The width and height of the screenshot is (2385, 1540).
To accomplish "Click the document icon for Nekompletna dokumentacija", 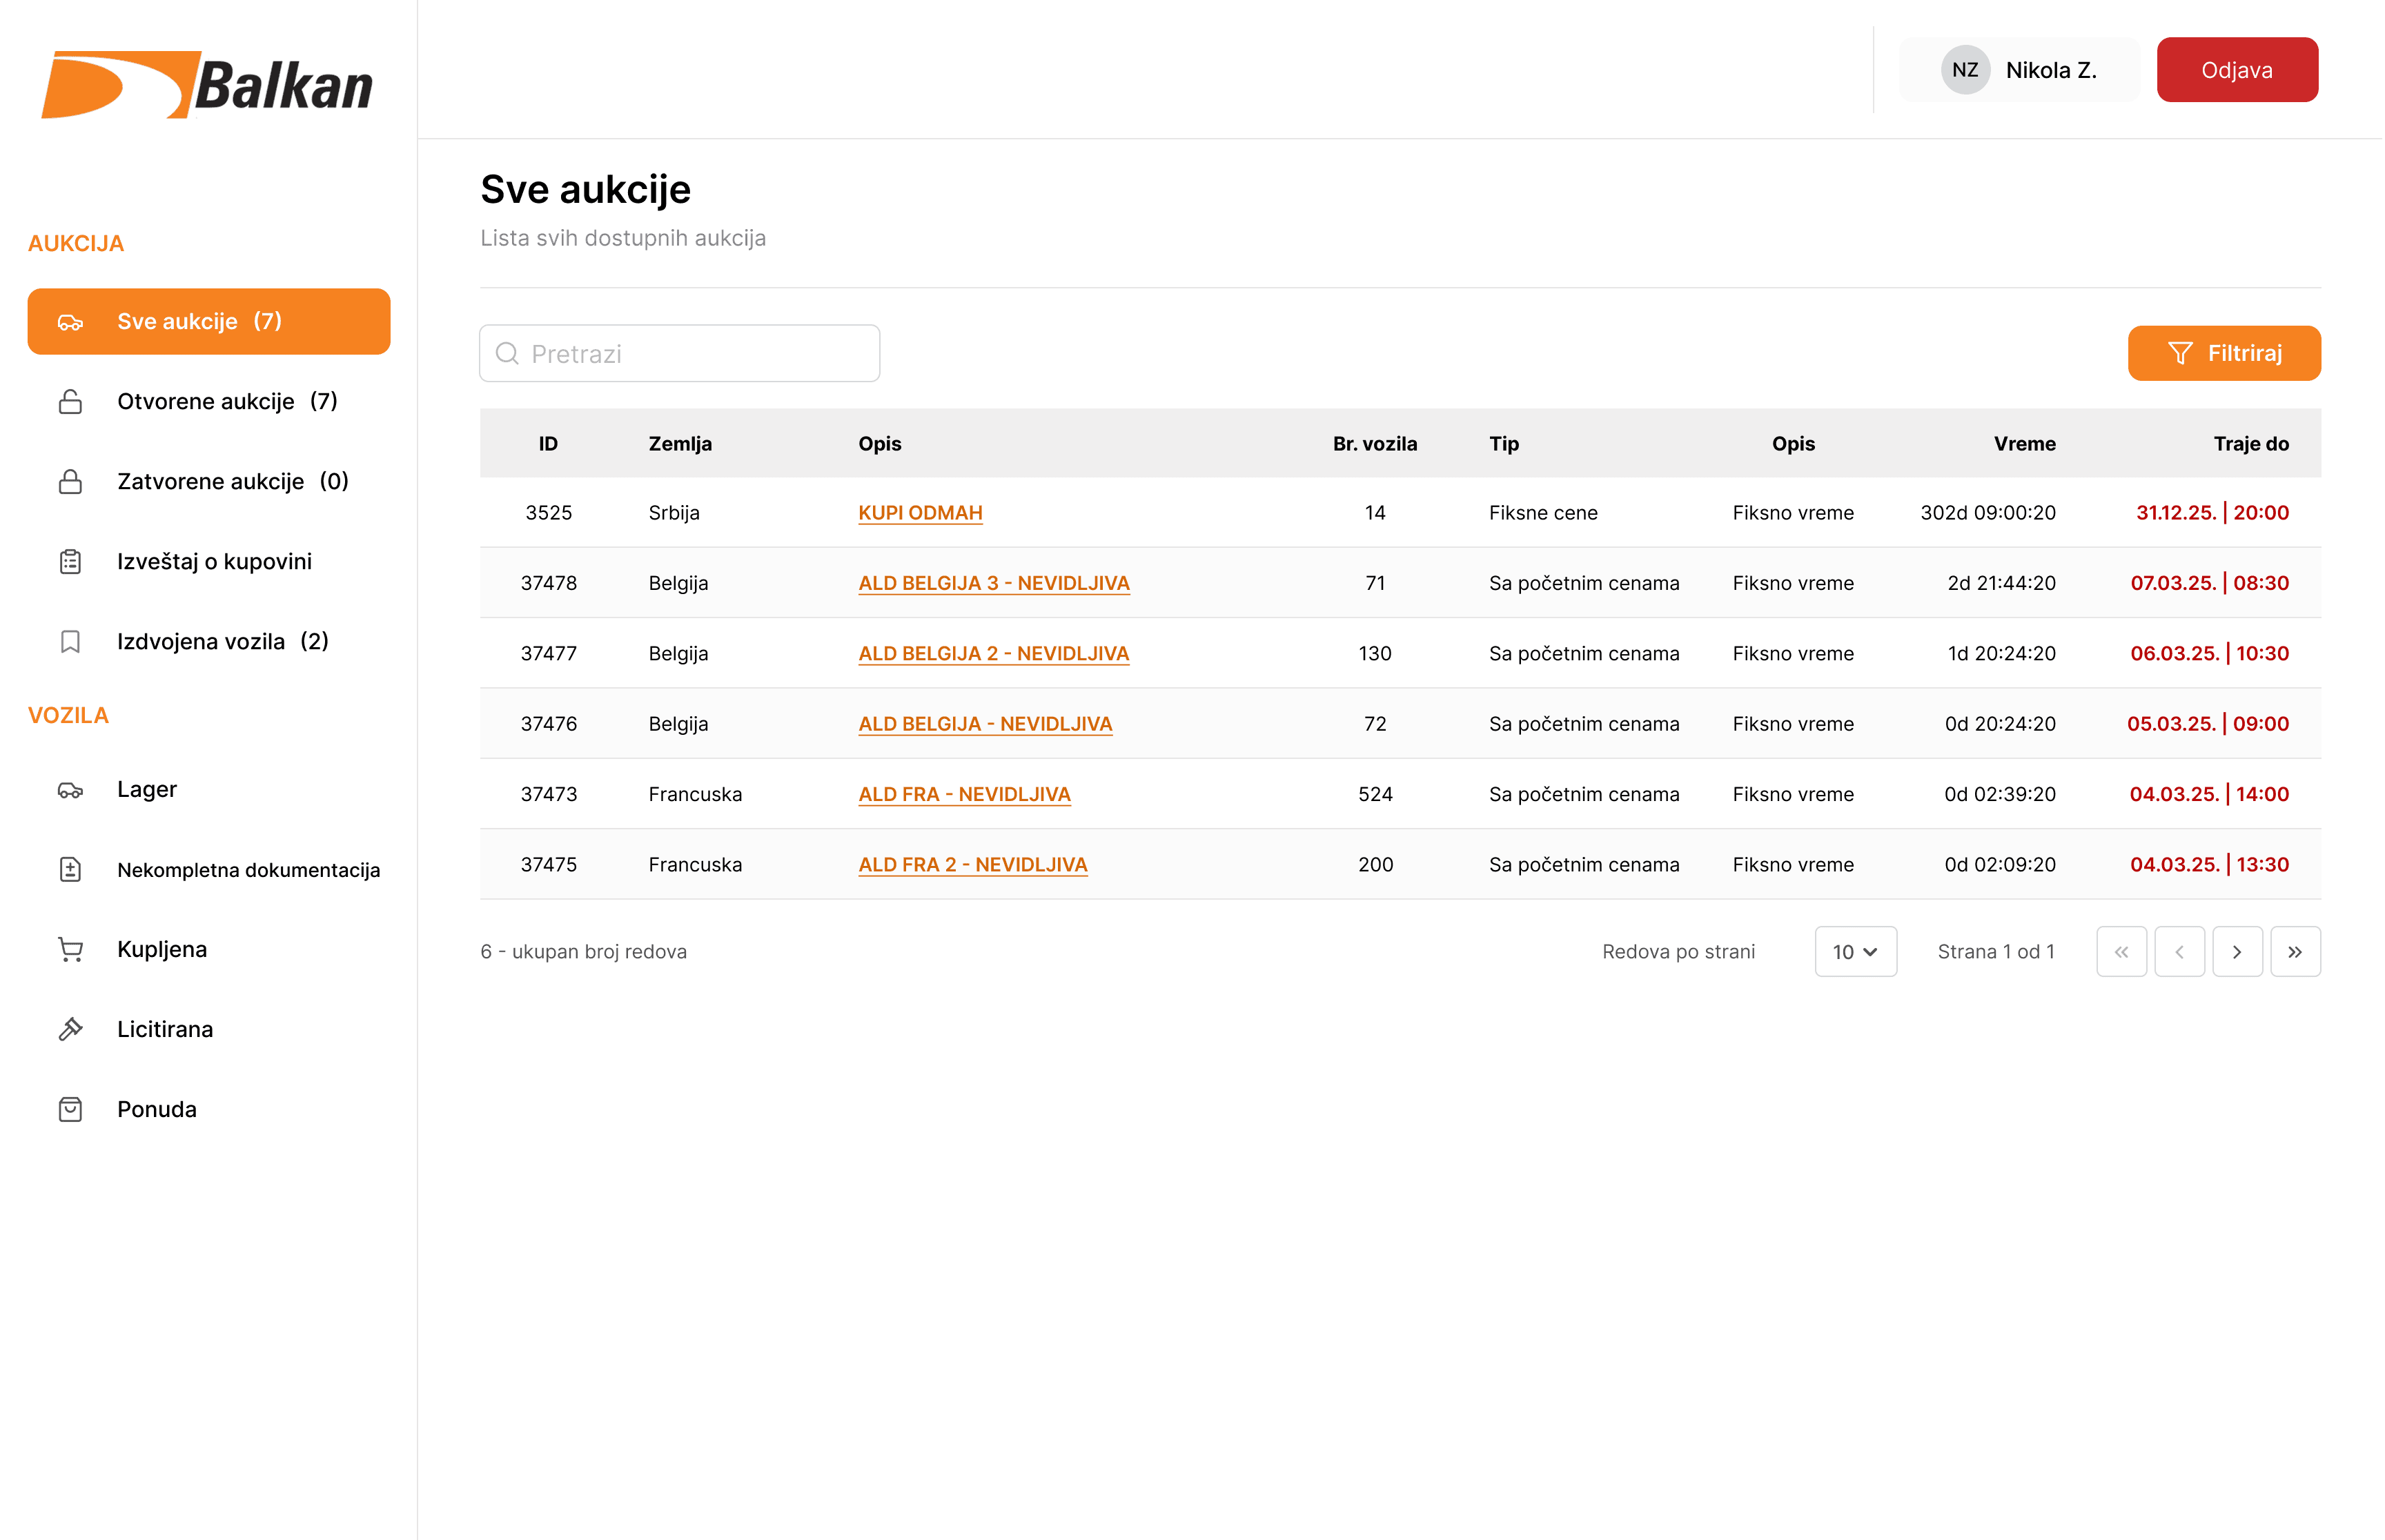I will click(70, 870).
